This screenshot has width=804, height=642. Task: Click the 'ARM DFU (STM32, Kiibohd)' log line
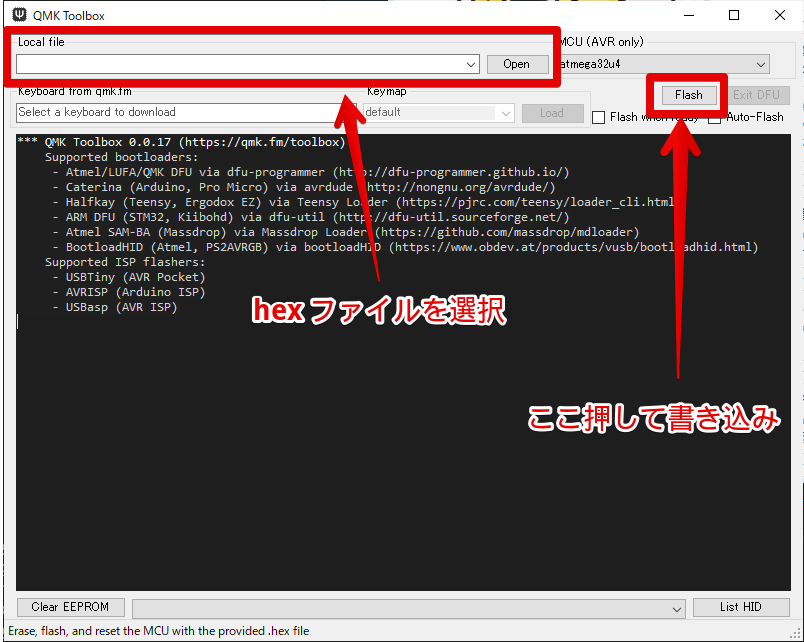pos(311,217)
